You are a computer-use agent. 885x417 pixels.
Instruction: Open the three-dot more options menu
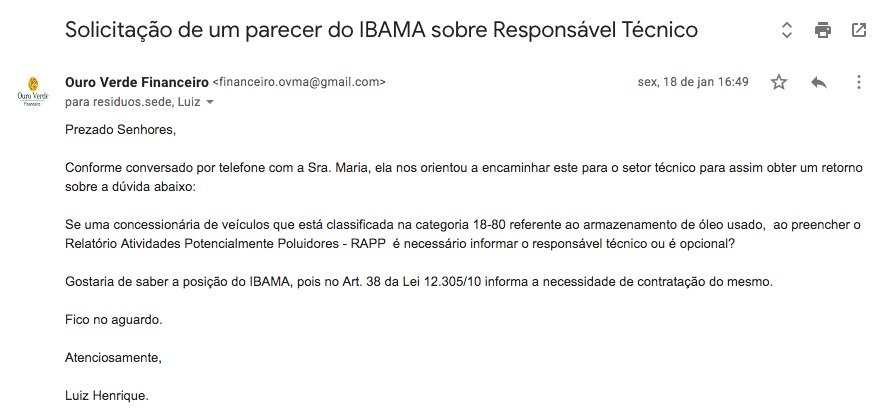[858, 82]
